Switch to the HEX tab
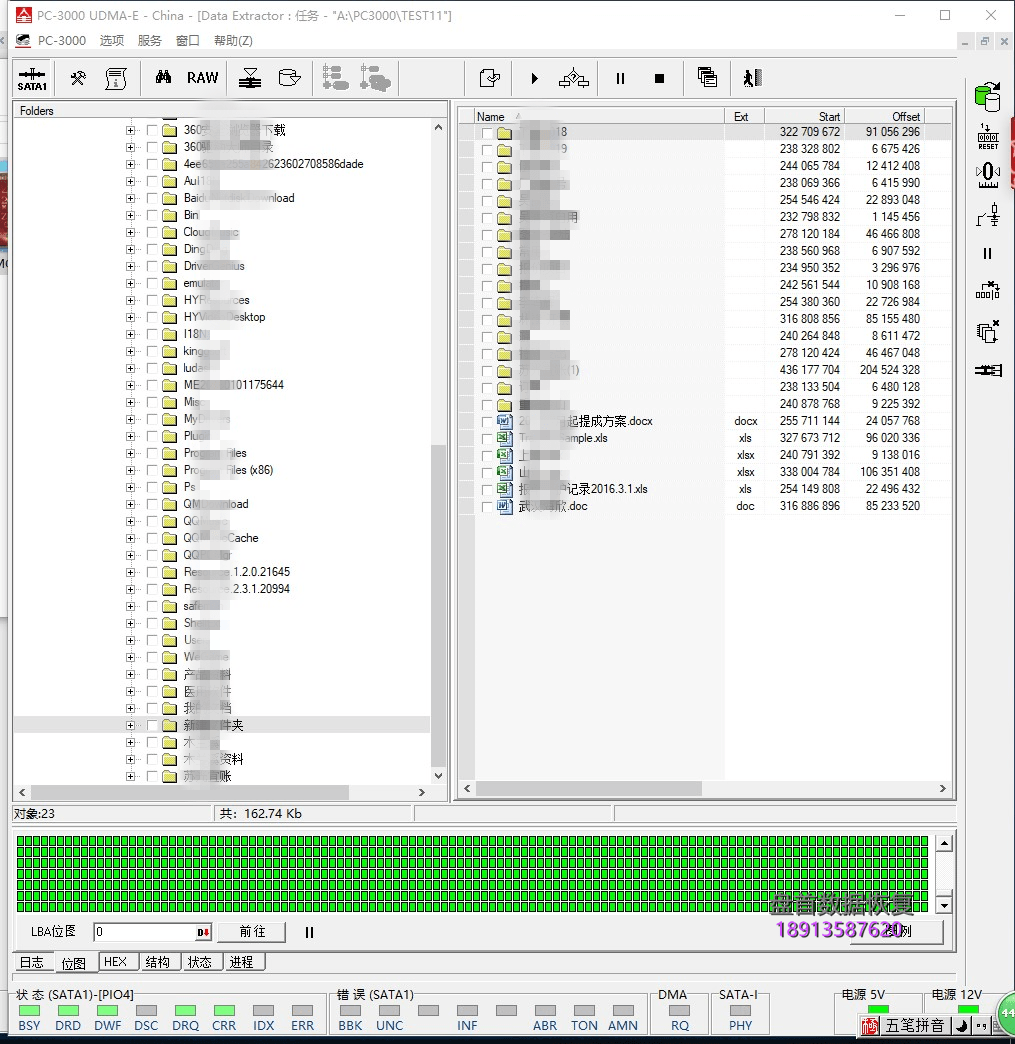The height and width of the screenshot is (1044, 1015). [115, 962]
